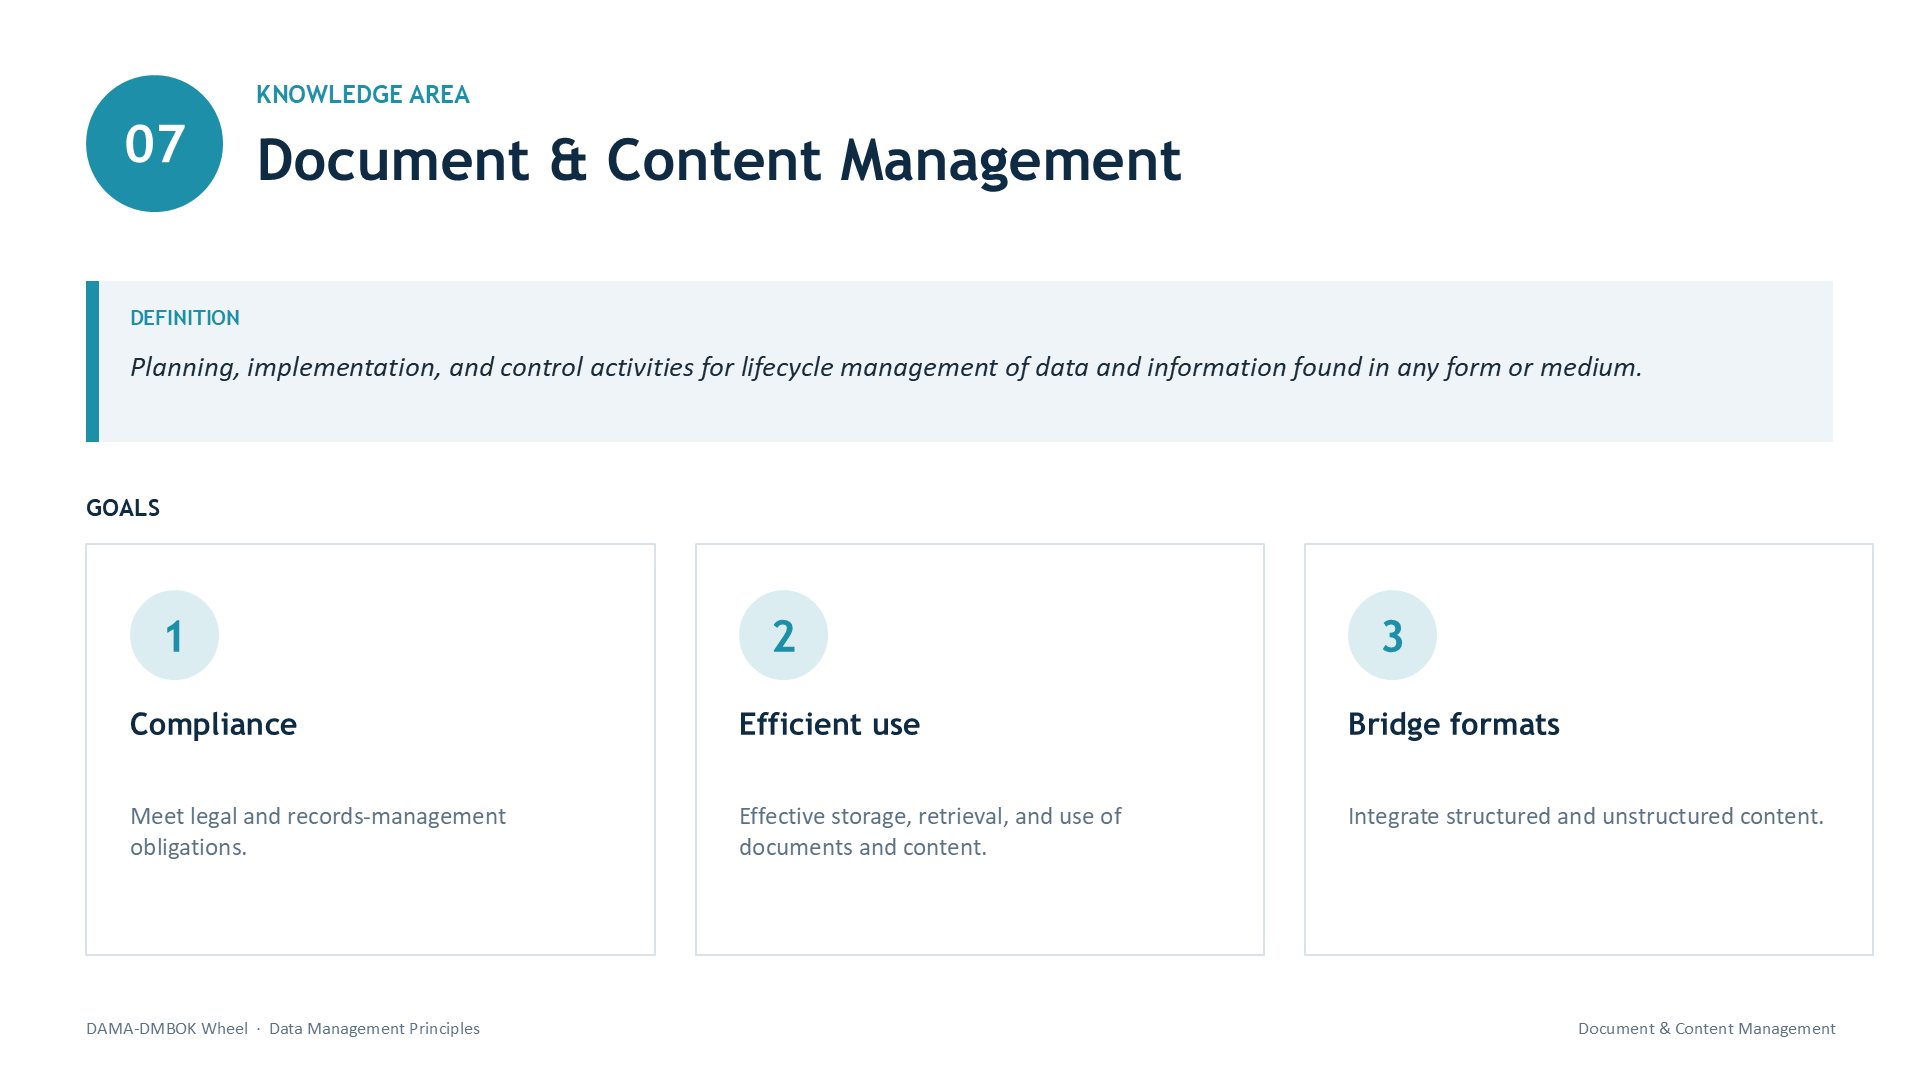
Task: Click footer text 'DAMA-DMBOK Wheel'
Action: (x=167, y=1028)
